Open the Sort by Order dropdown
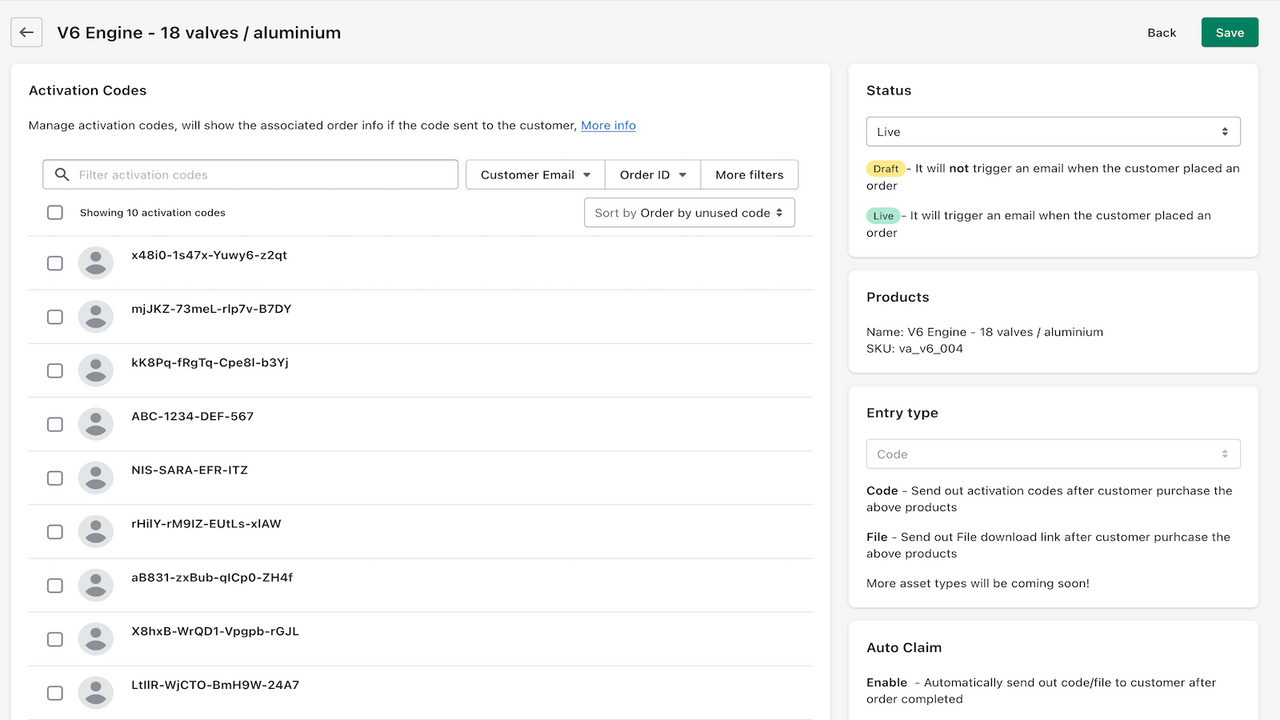Image resolution: width=1280 pixels, height=720 pixels. click(689, 212)
